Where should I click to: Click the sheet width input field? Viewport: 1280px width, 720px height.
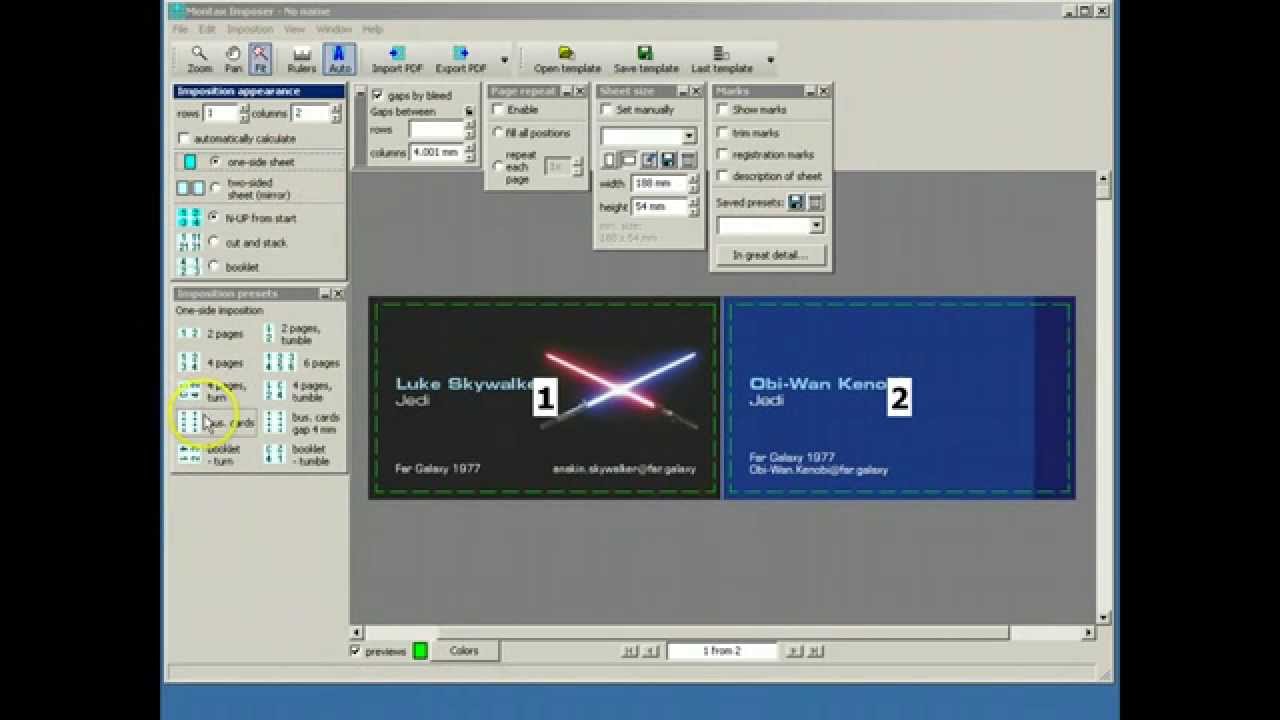coord(660,184)
